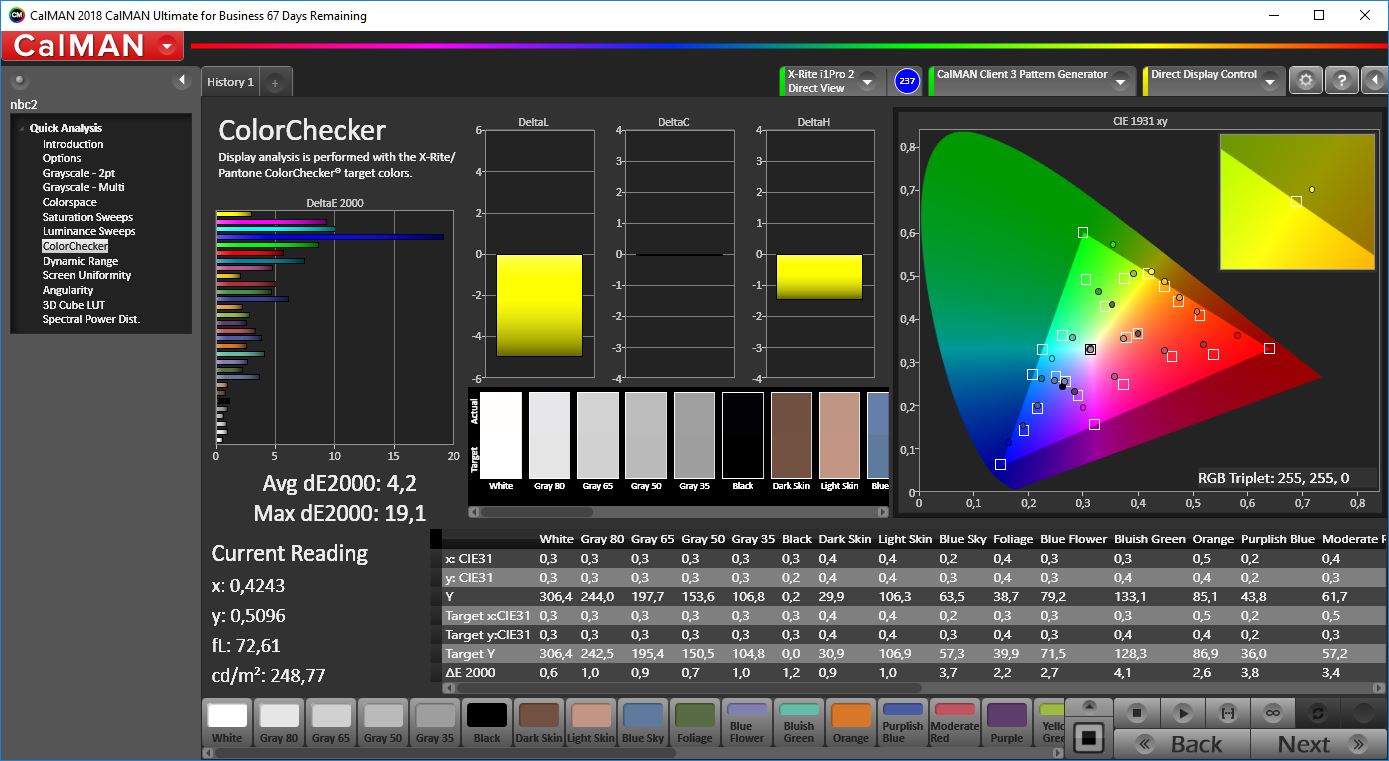Open settings with the gear icon
Screen dimensions: 1389x761
tap(1305, 81)
